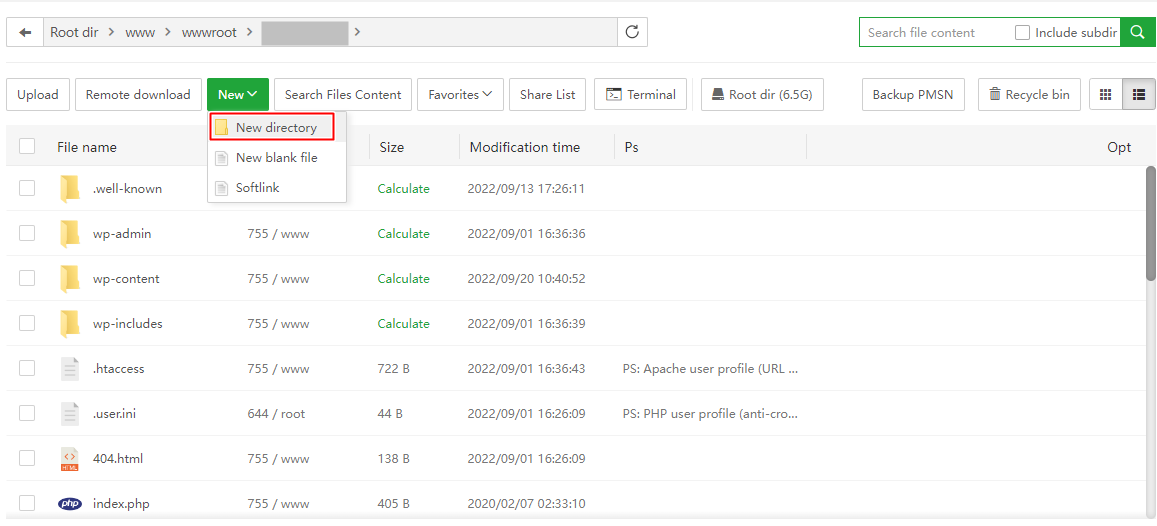Expand the chevron after the blurred breadcrumb
The image size is (1157, 526).
(x=357, y=32)
